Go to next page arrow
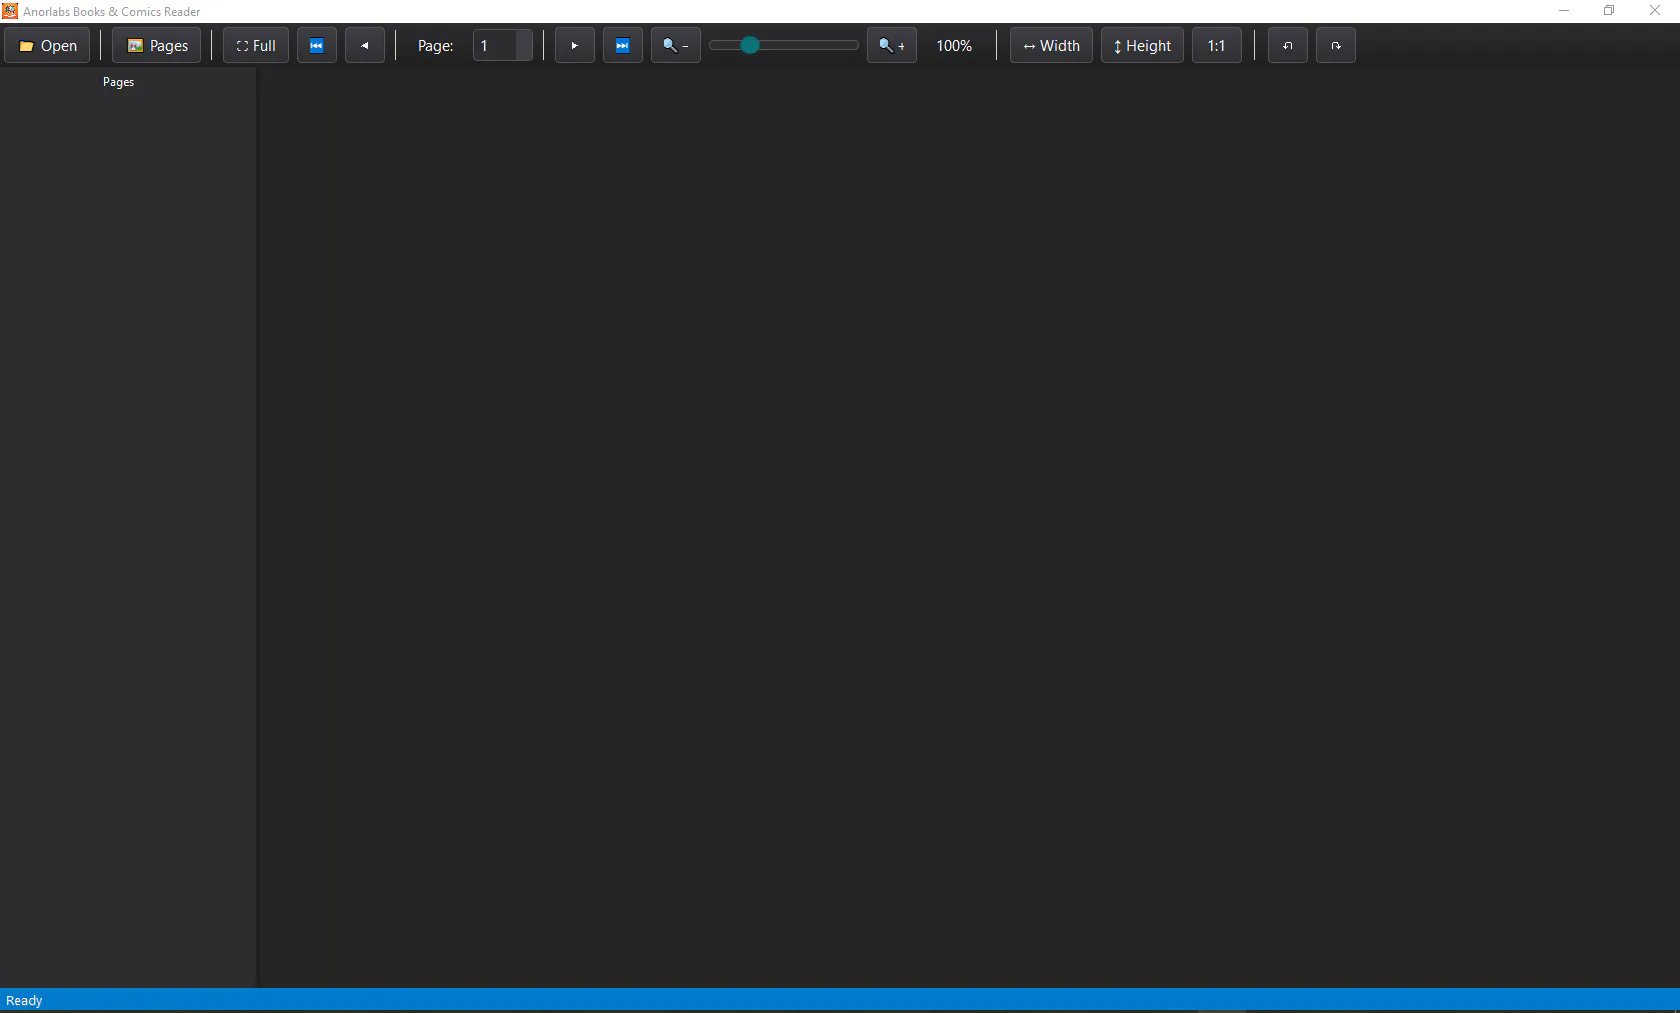The width and height of the screenshot is (1680, 1013). click(575, 46)
